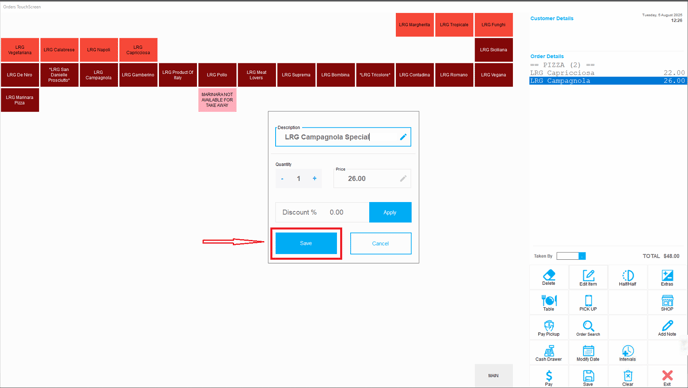Select LRG Capricciosa order line
This screenshot has height=388, width=688.
click(x=607, y=73)
